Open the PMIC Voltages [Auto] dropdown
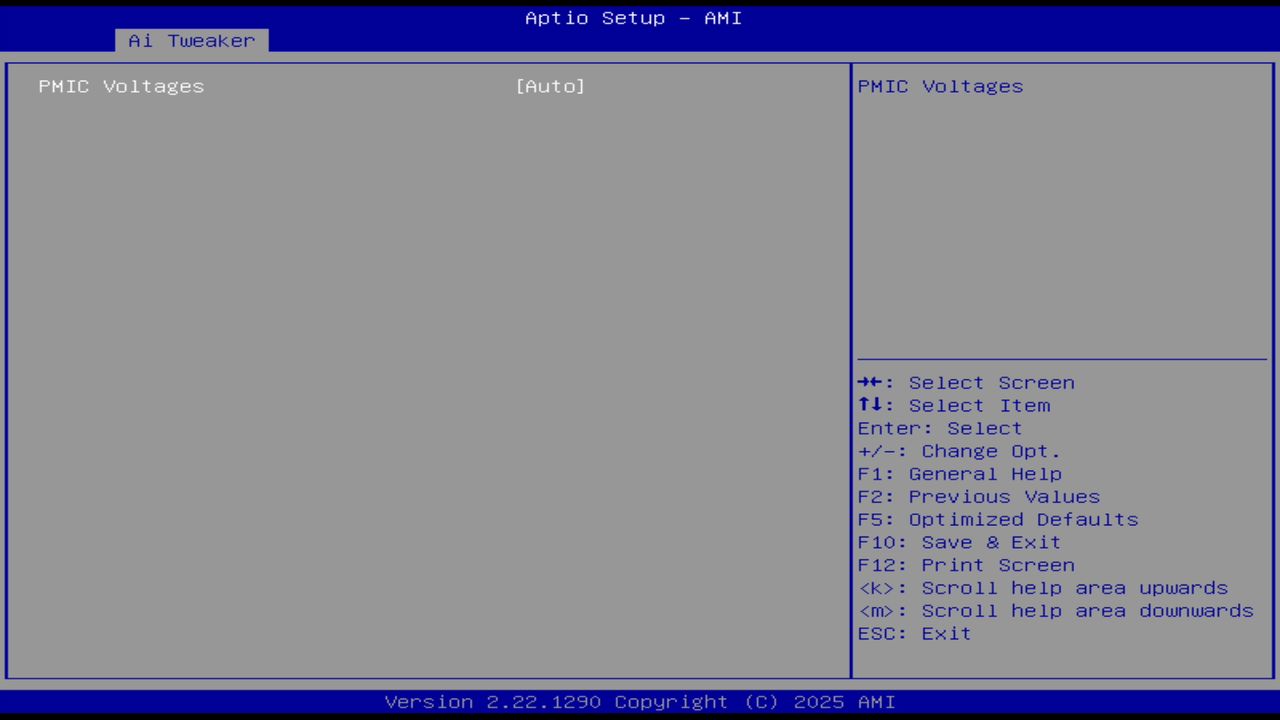The height and width of the screenshot is (720, 1280). tap(550, 86)
